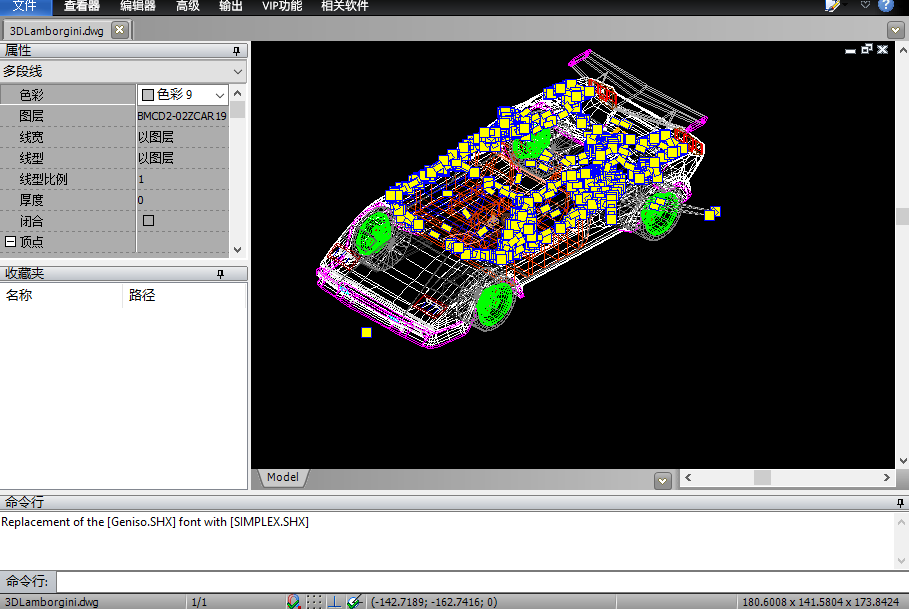Viewport: 909px width, 609px height.
Task: Toggle ortho mode icon in status bar
Action: coord(335,601)
